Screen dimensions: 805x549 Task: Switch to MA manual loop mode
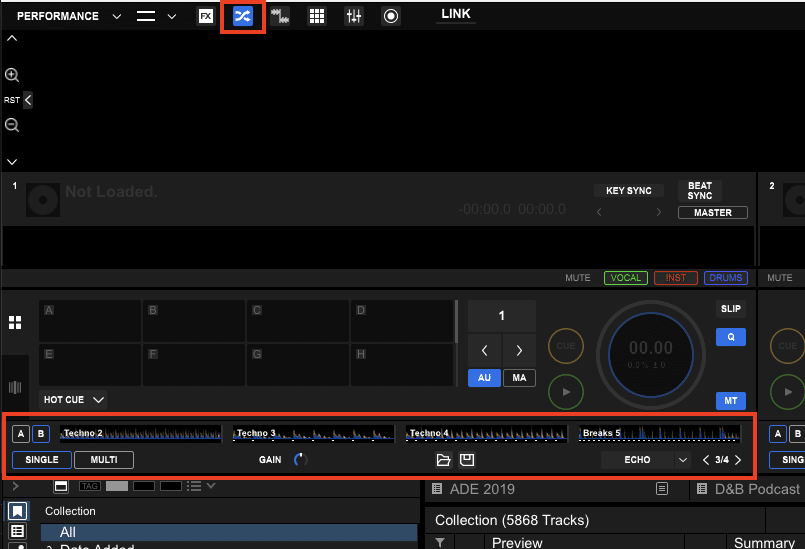click(519, 378)
